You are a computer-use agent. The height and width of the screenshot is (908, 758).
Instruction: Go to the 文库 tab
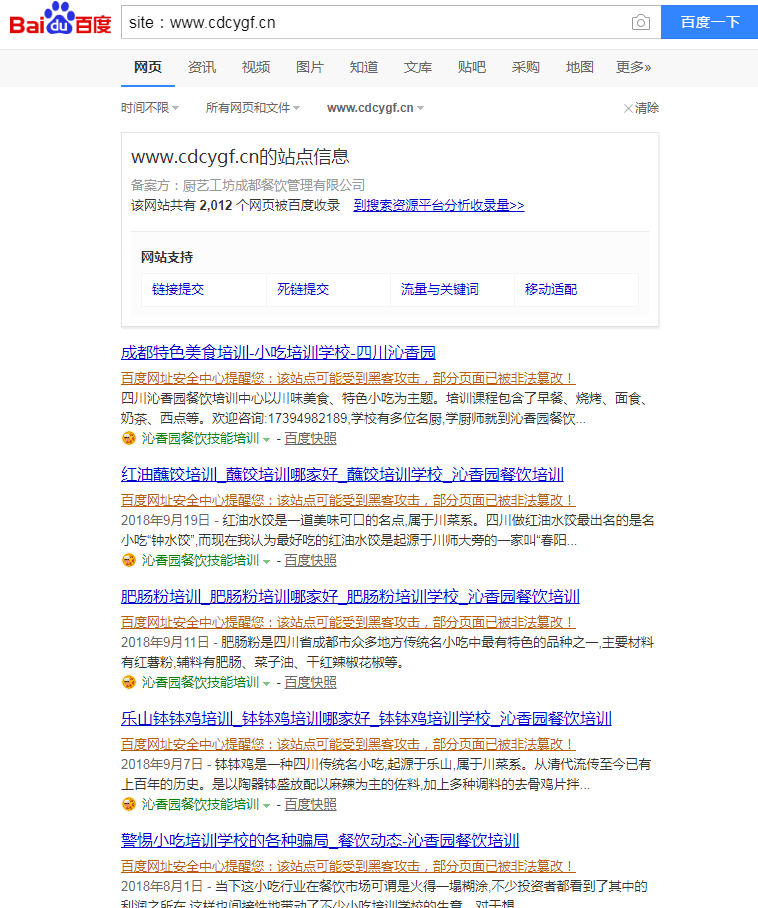(x=418, y=67)
